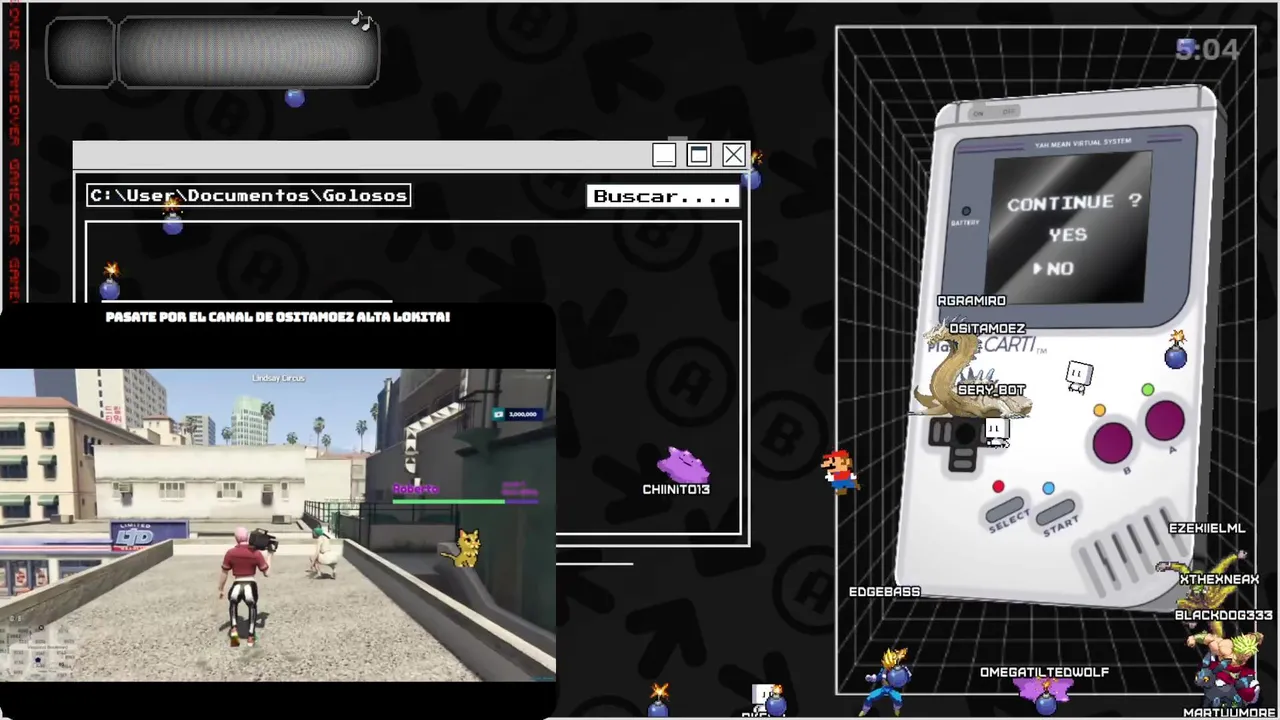
Task: Click the GTA gameplay video thumbnail
Action: (x=278, y=525)
